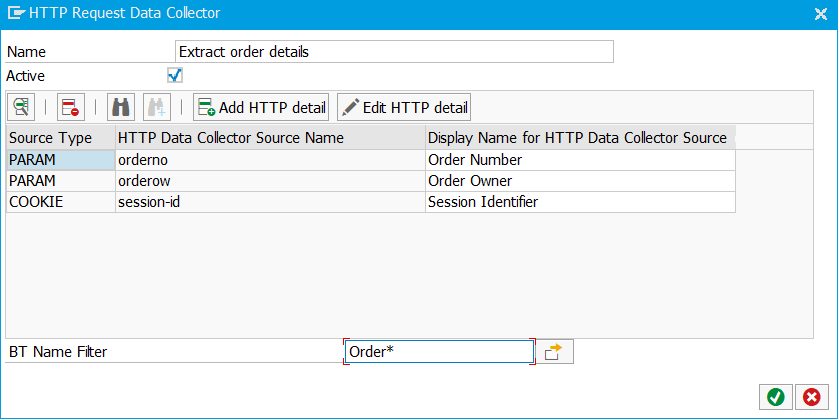This screenshot has height=419, width=839.
Task: Click the multiple selection arrow icon beside the filter
Action: [x=555, y=352]
